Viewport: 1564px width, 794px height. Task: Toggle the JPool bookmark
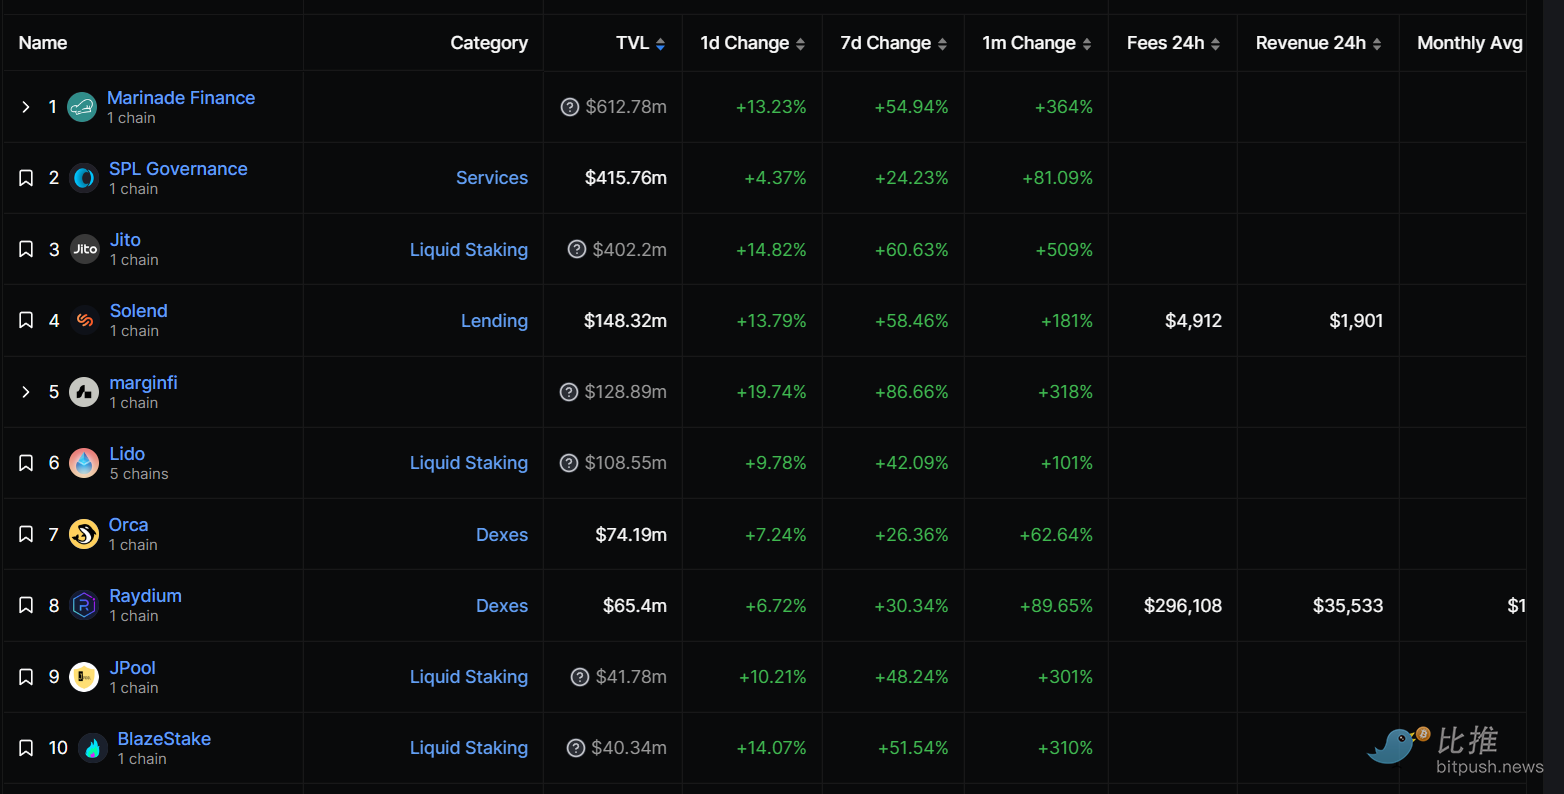[26, 677]
